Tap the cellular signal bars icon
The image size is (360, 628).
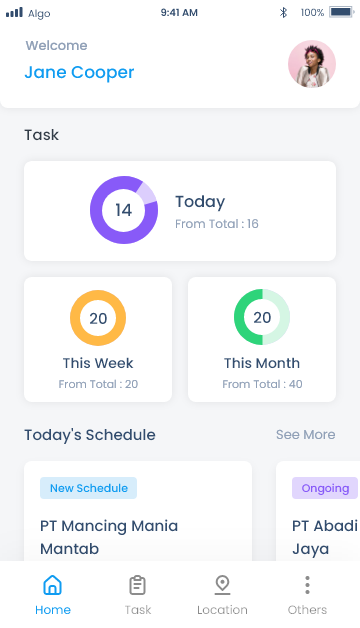[14, 12]
